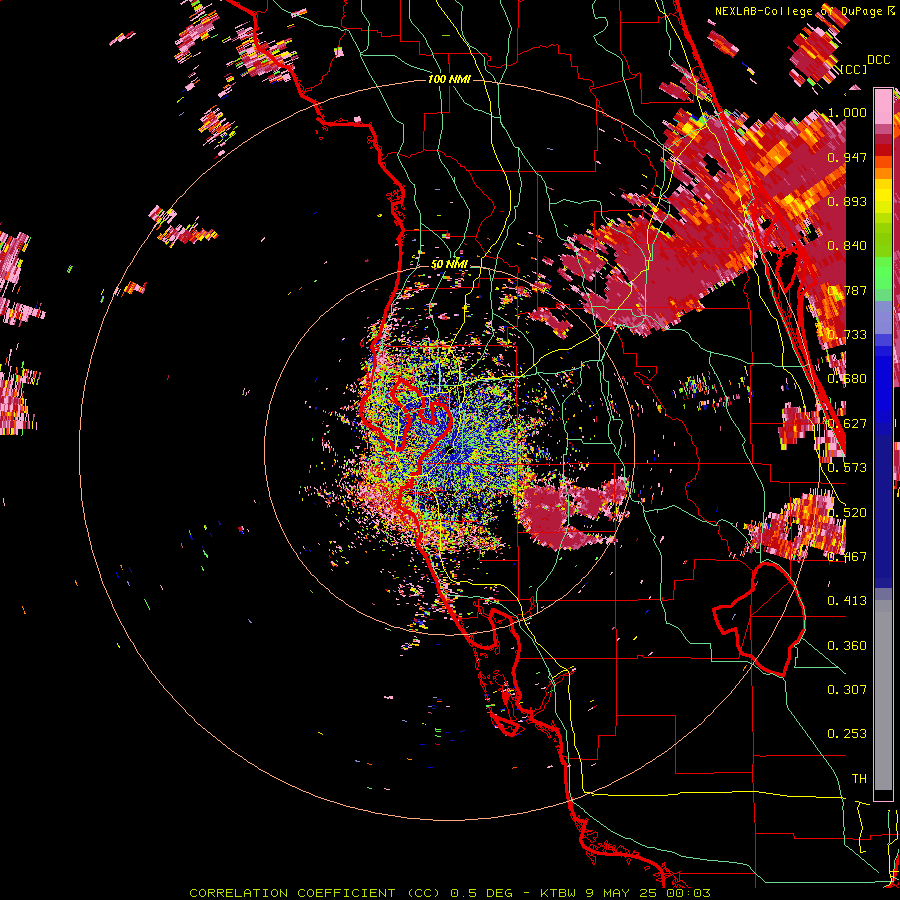Select the 'TH' label on the color bar
Viewport: 900px width, 900px height.
tap(859, 779)
